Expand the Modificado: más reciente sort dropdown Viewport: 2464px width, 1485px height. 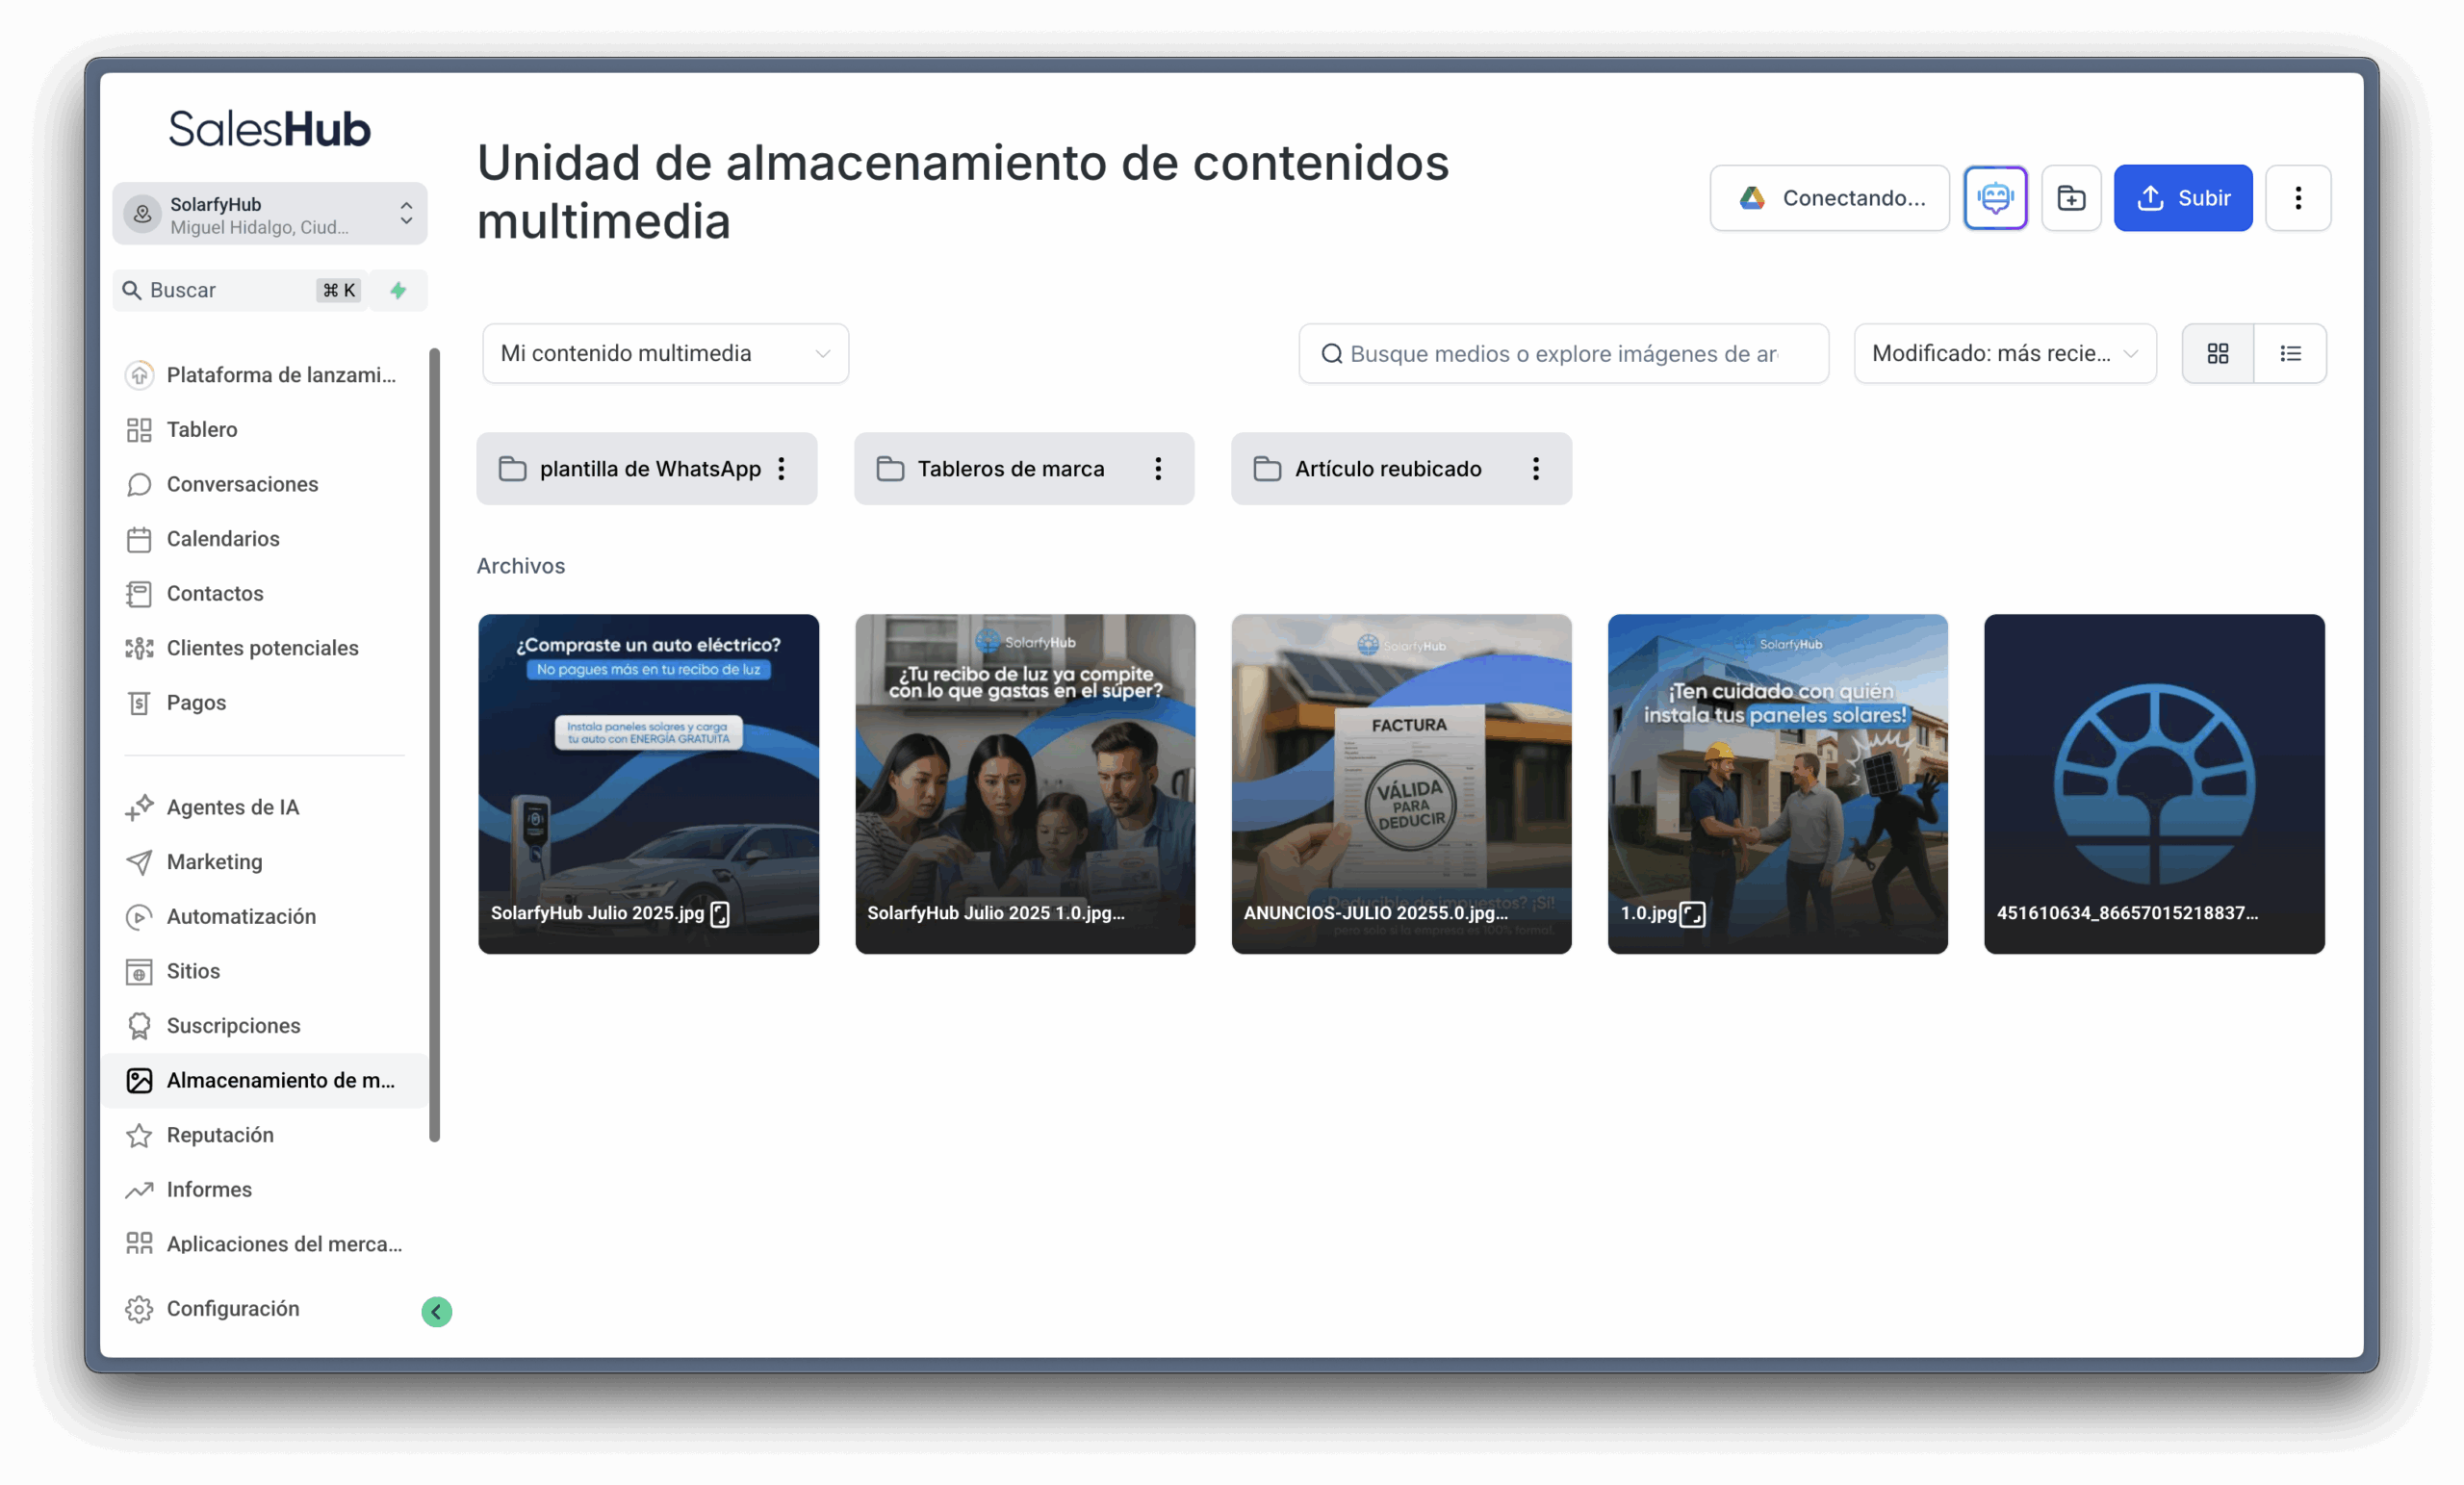tap(2004, 353)
